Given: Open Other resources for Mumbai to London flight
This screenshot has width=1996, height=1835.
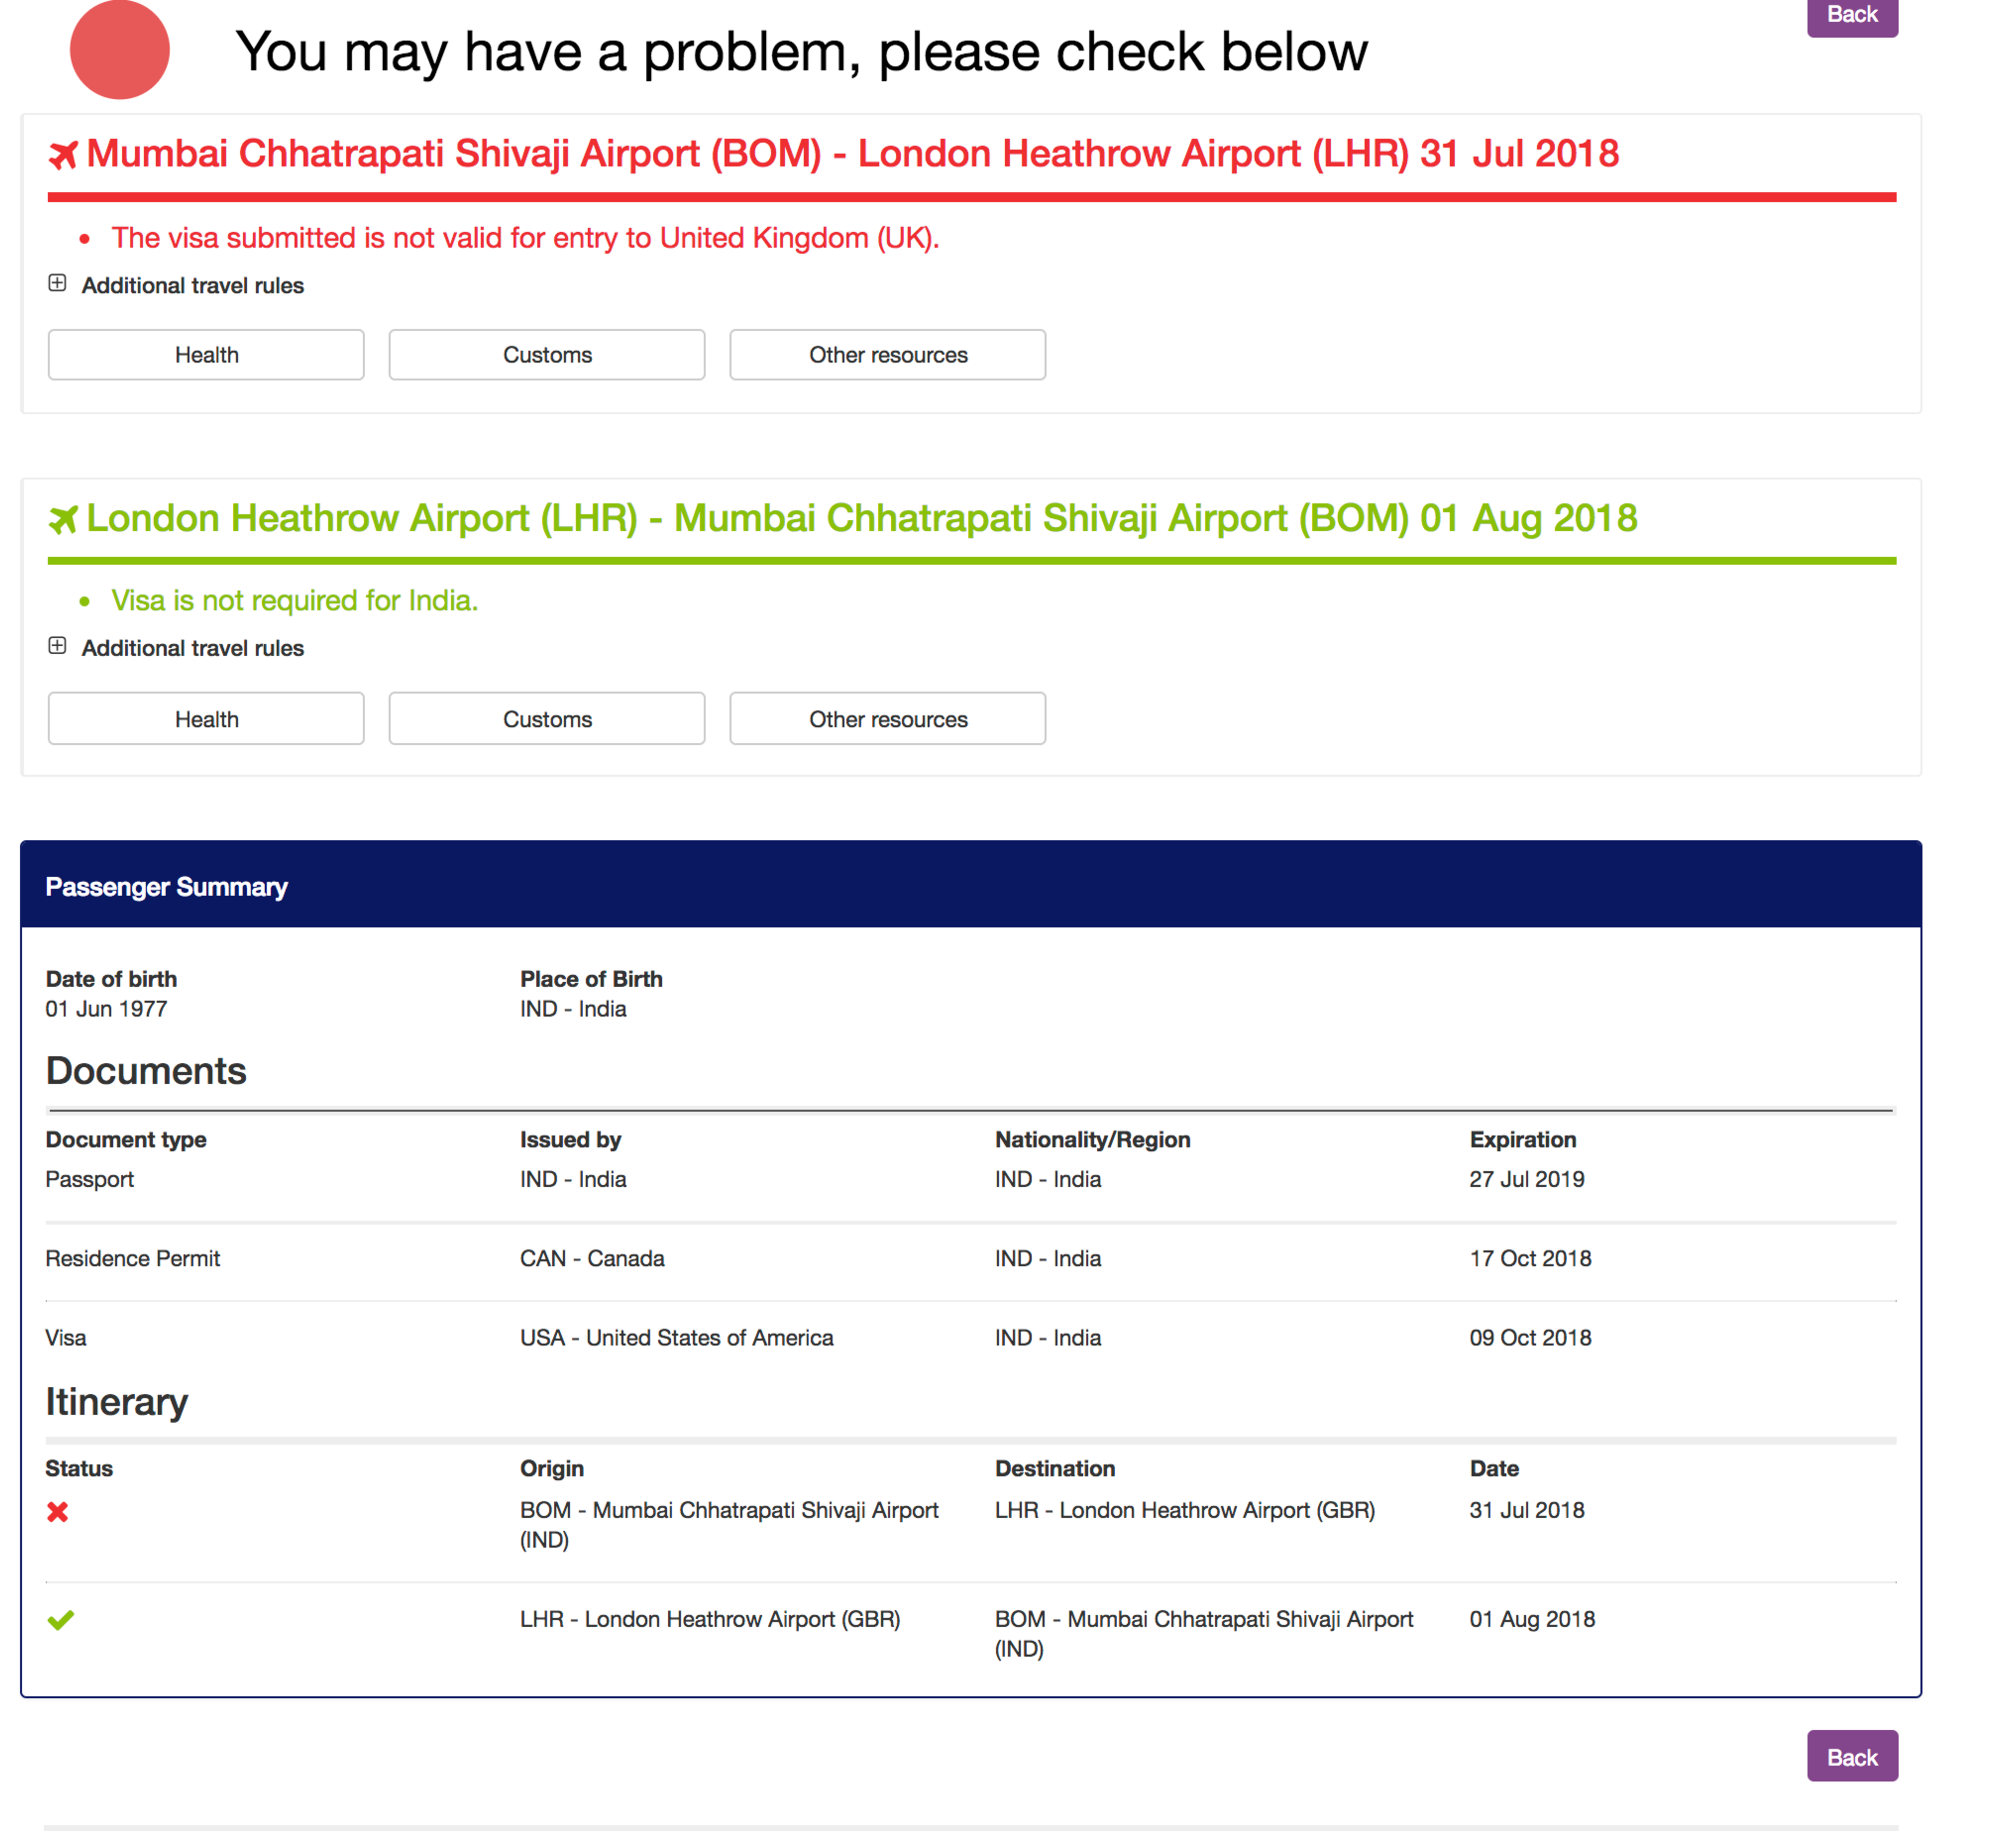Looking at the screenshot, I should coord(888,355).
